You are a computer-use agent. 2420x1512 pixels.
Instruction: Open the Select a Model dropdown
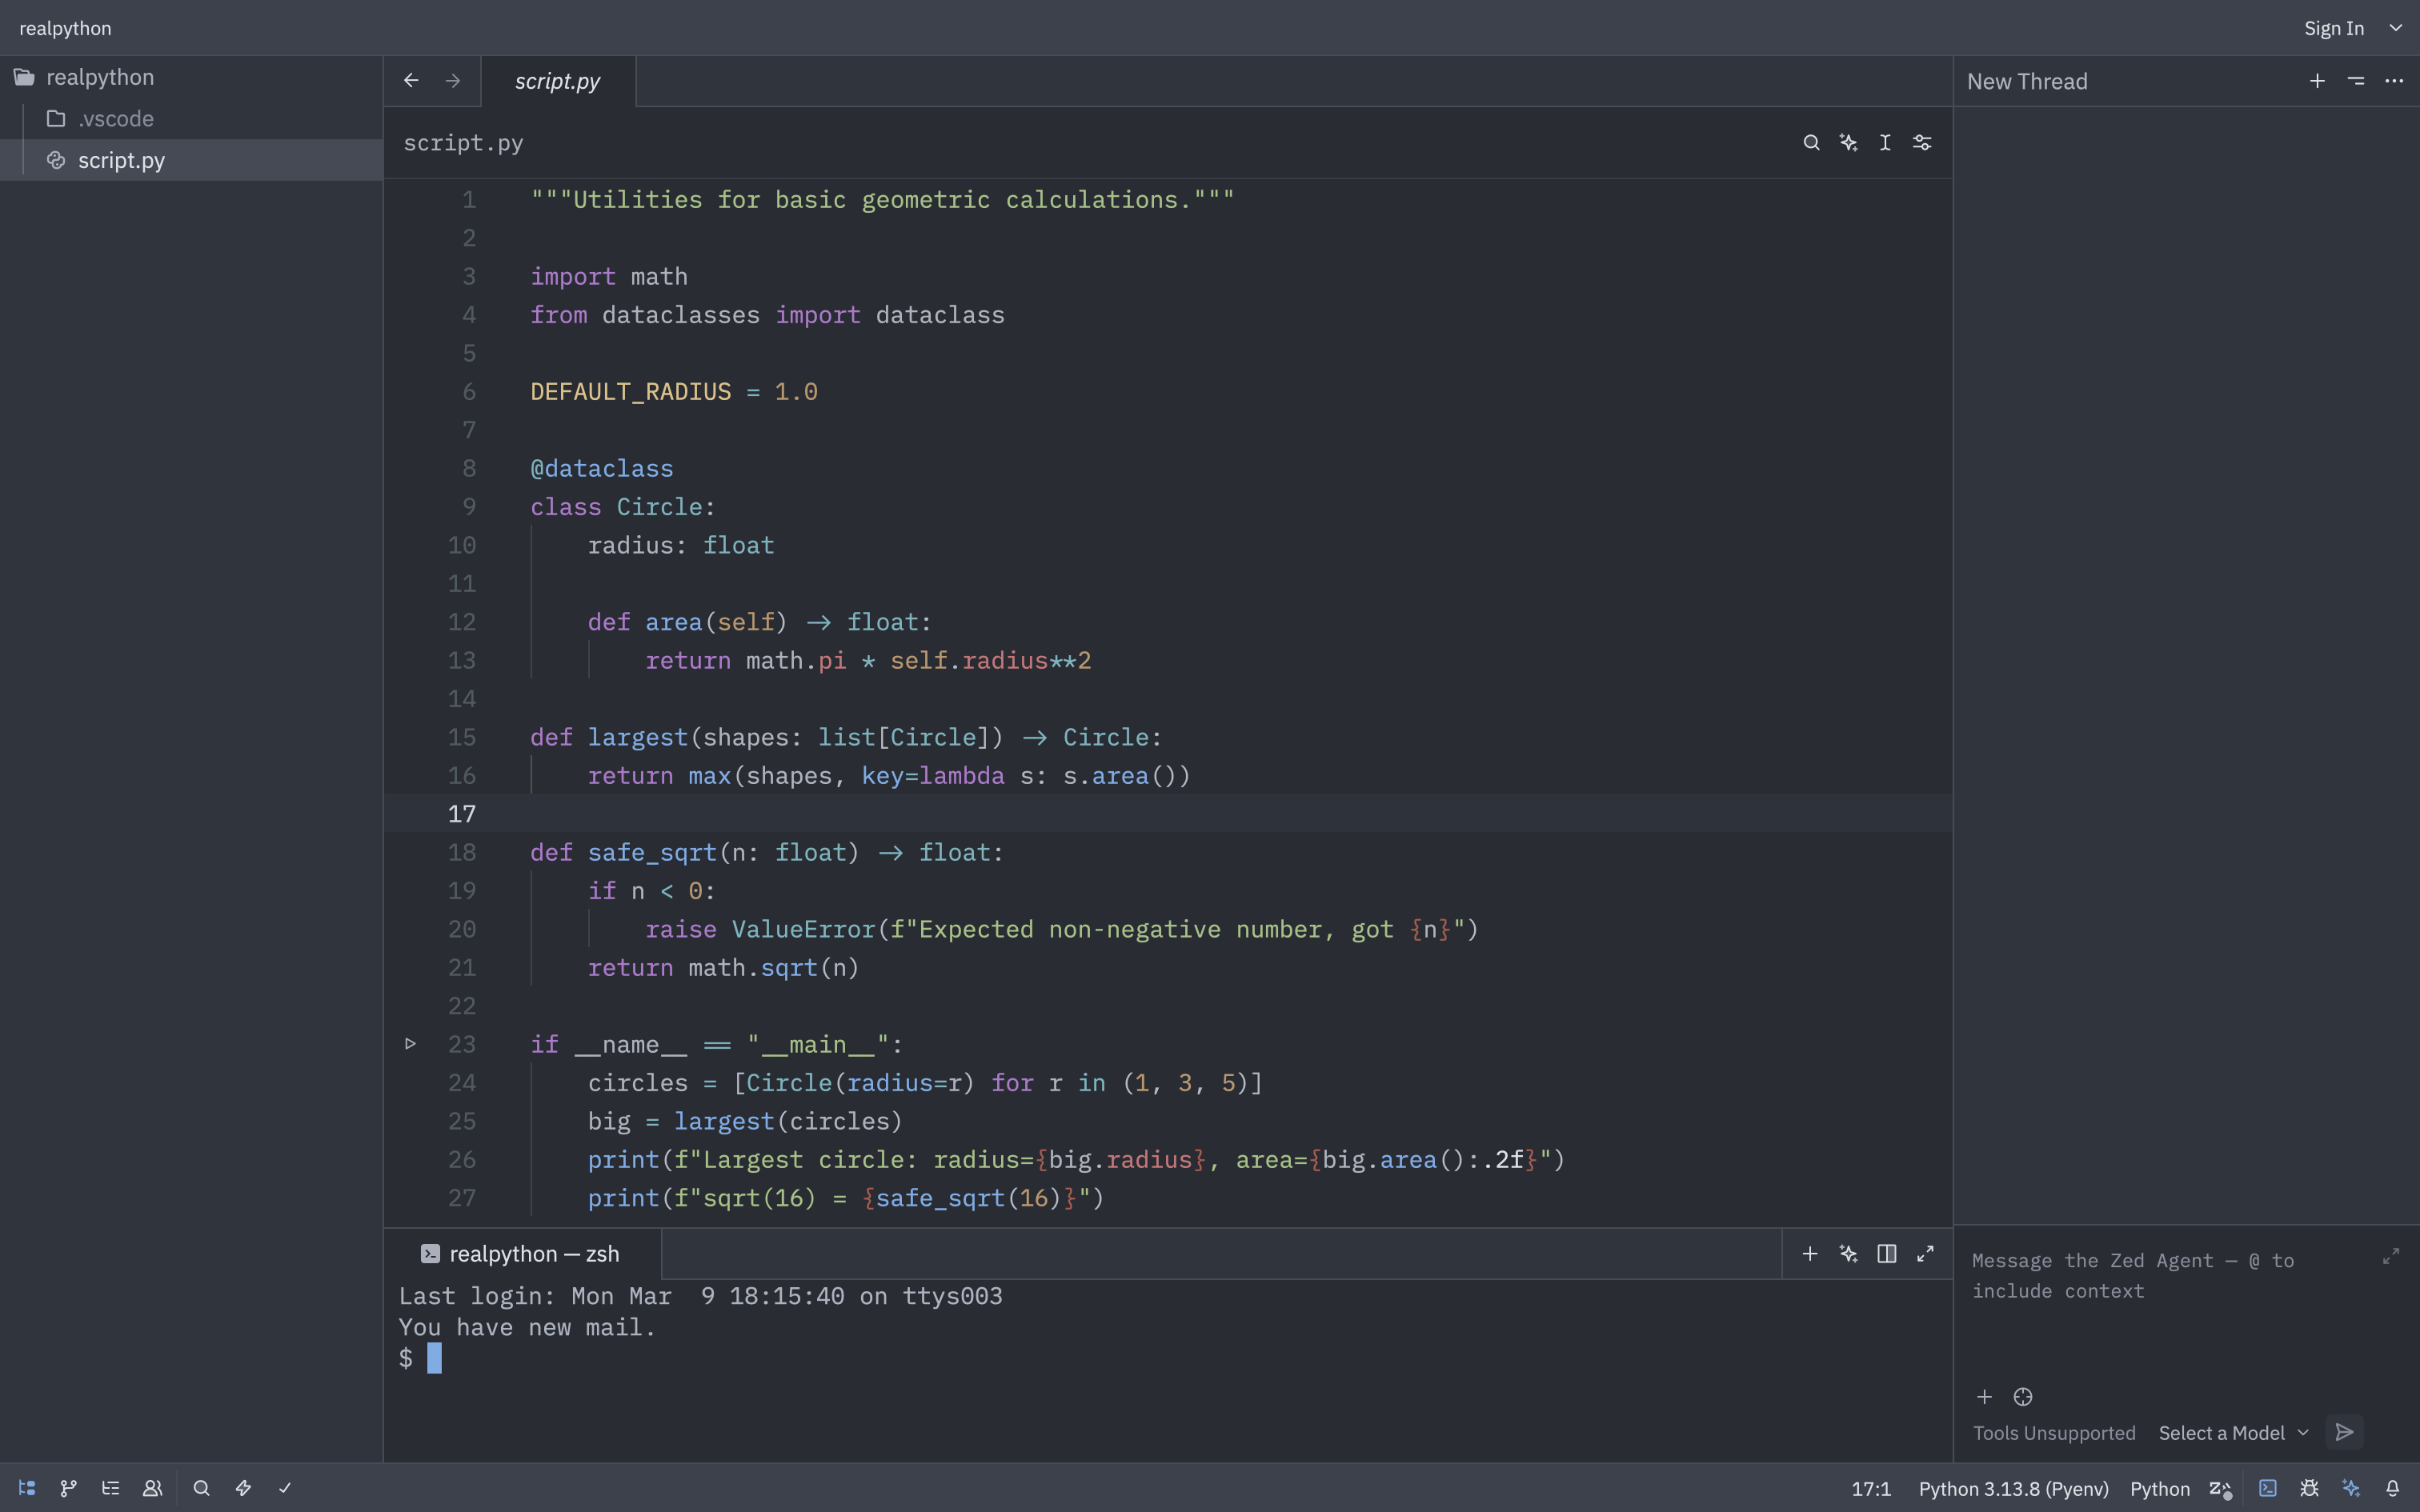click(x=2234, y=1433)
